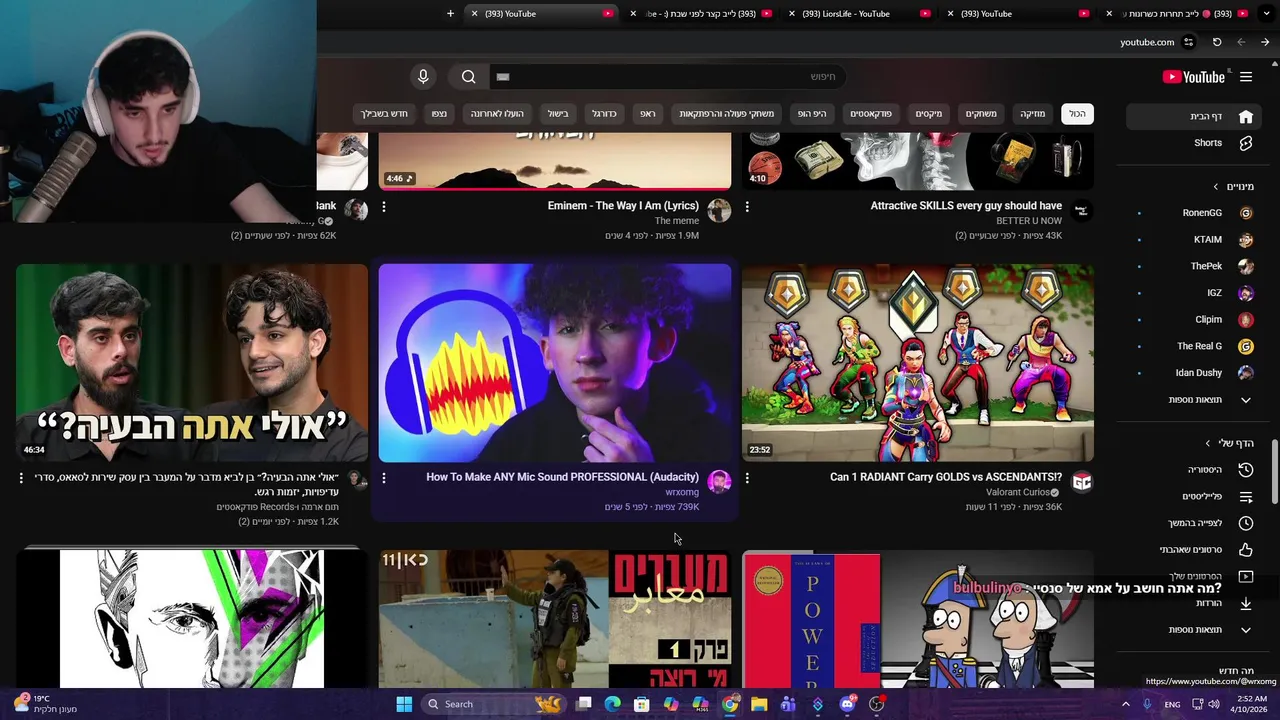Open video title How To Make ANY Mic Sound PROFESSIONAL

coord(562,477)
